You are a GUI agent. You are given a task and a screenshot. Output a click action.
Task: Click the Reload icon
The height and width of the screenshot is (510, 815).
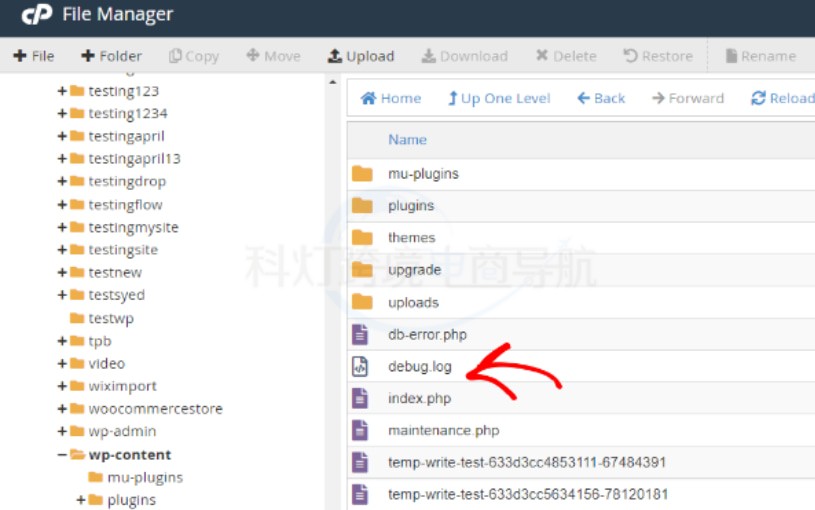759,98
